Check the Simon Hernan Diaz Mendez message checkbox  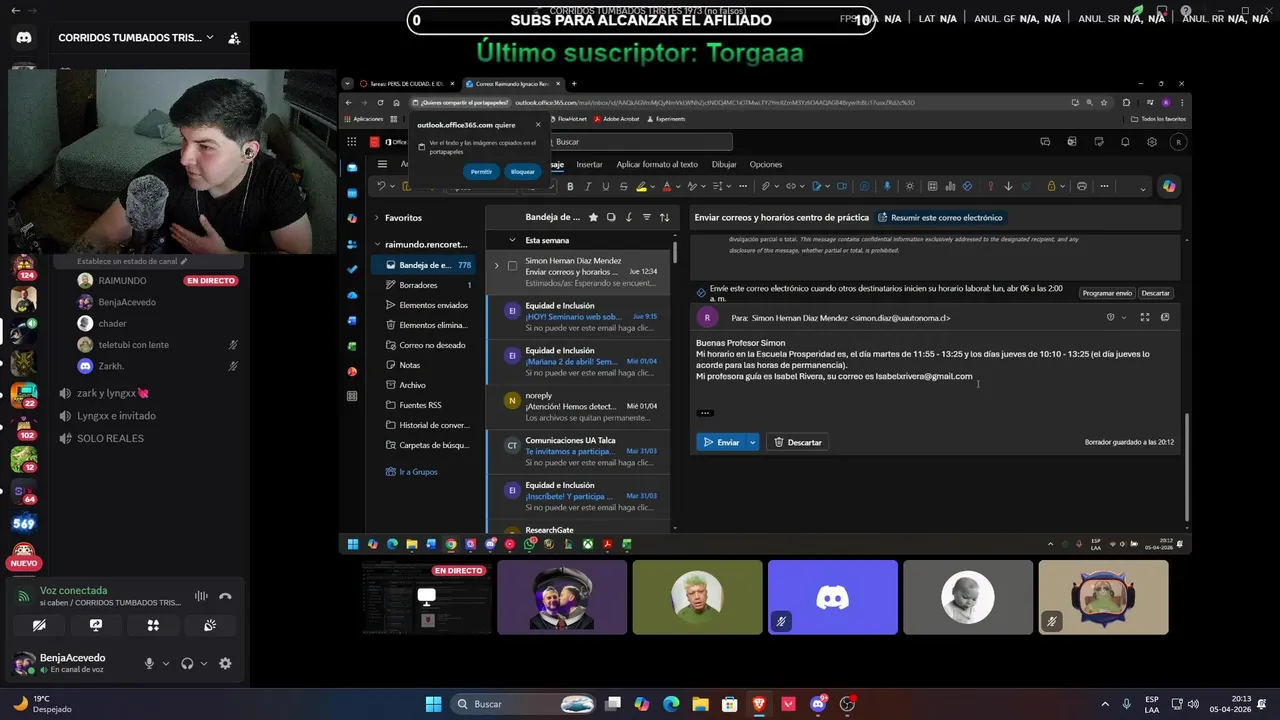point(512,266)
